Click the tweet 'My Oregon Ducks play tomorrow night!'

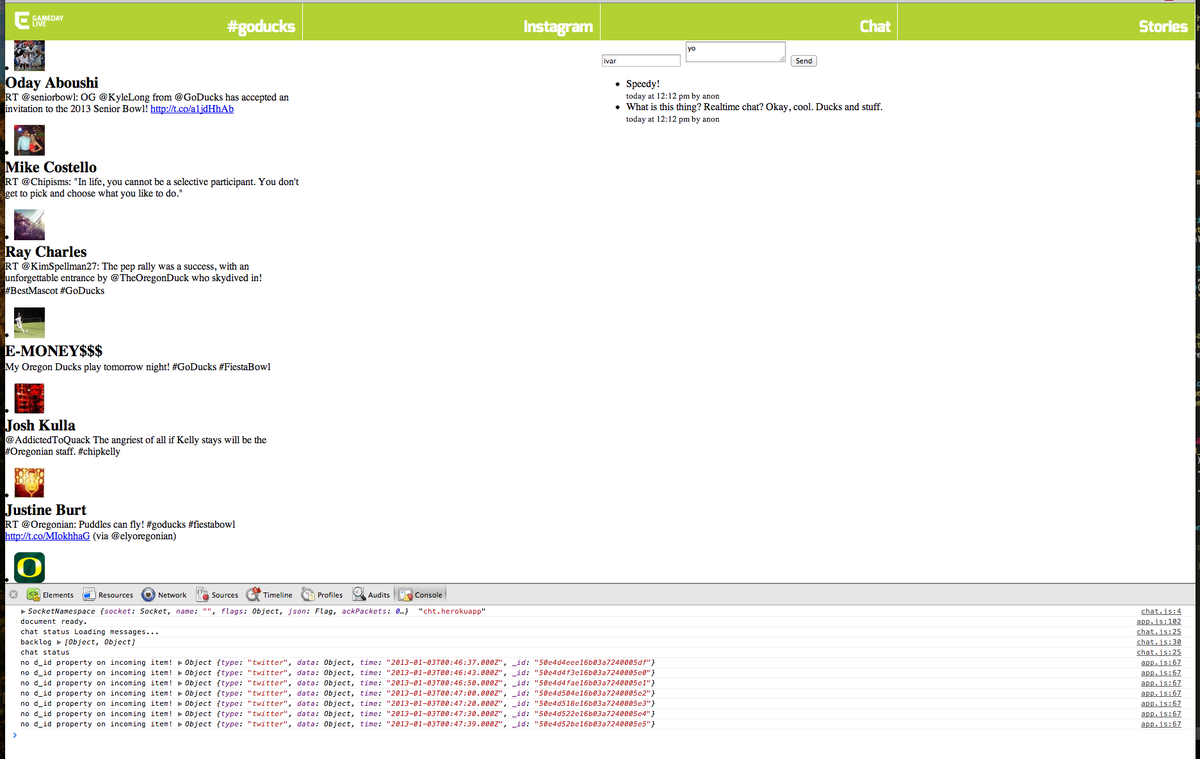tap(138, 367)
